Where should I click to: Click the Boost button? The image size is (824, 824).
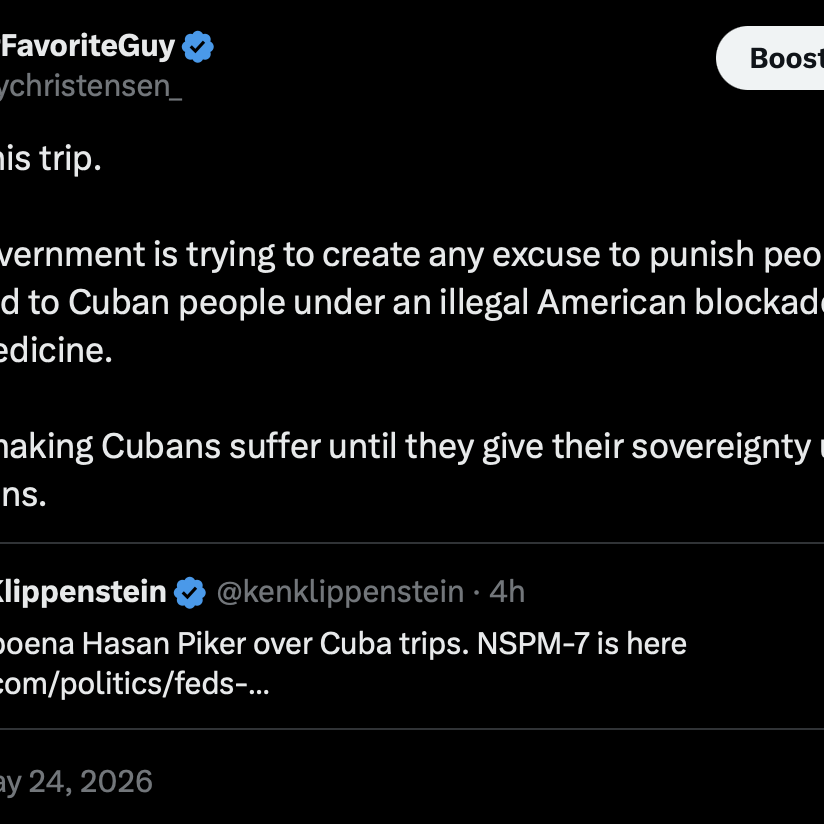770,58
